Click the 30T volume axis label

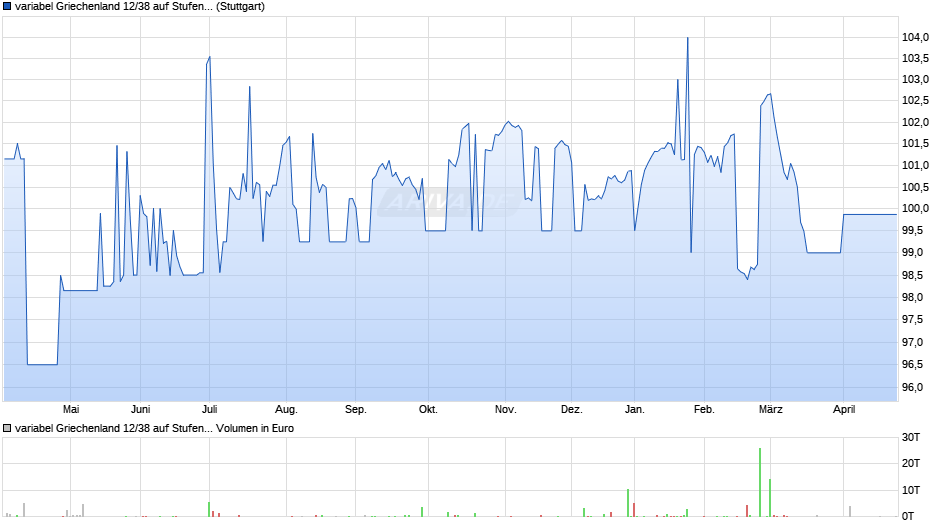[x=911, y=437]
